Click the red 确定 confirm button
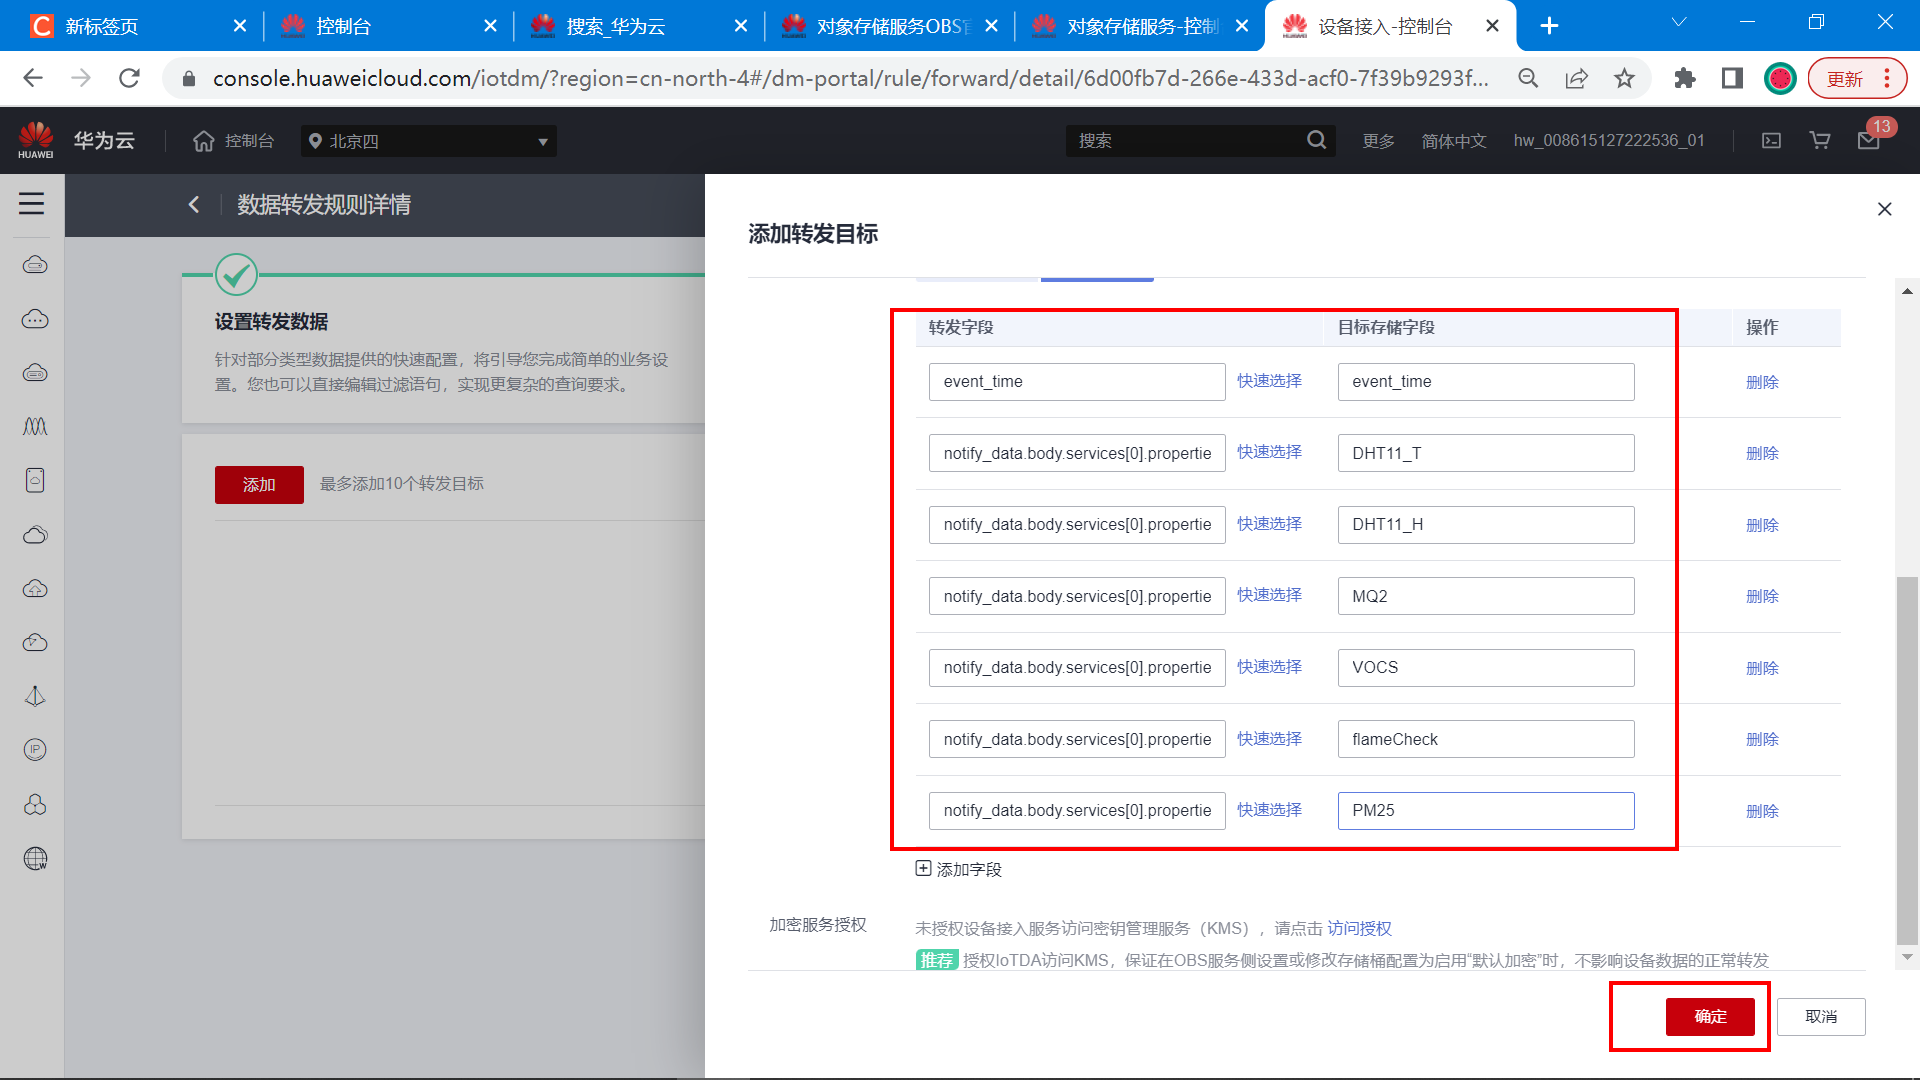Image resolution: width=1920 pixels, height=1080 pixels. pyautogui.click(x=1710, y=1016)
